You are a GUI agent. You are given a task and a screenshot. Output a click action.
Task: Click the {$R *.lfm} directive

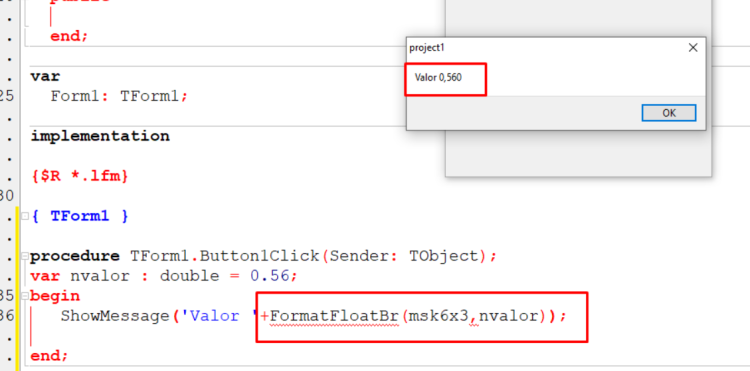[80, 176]
